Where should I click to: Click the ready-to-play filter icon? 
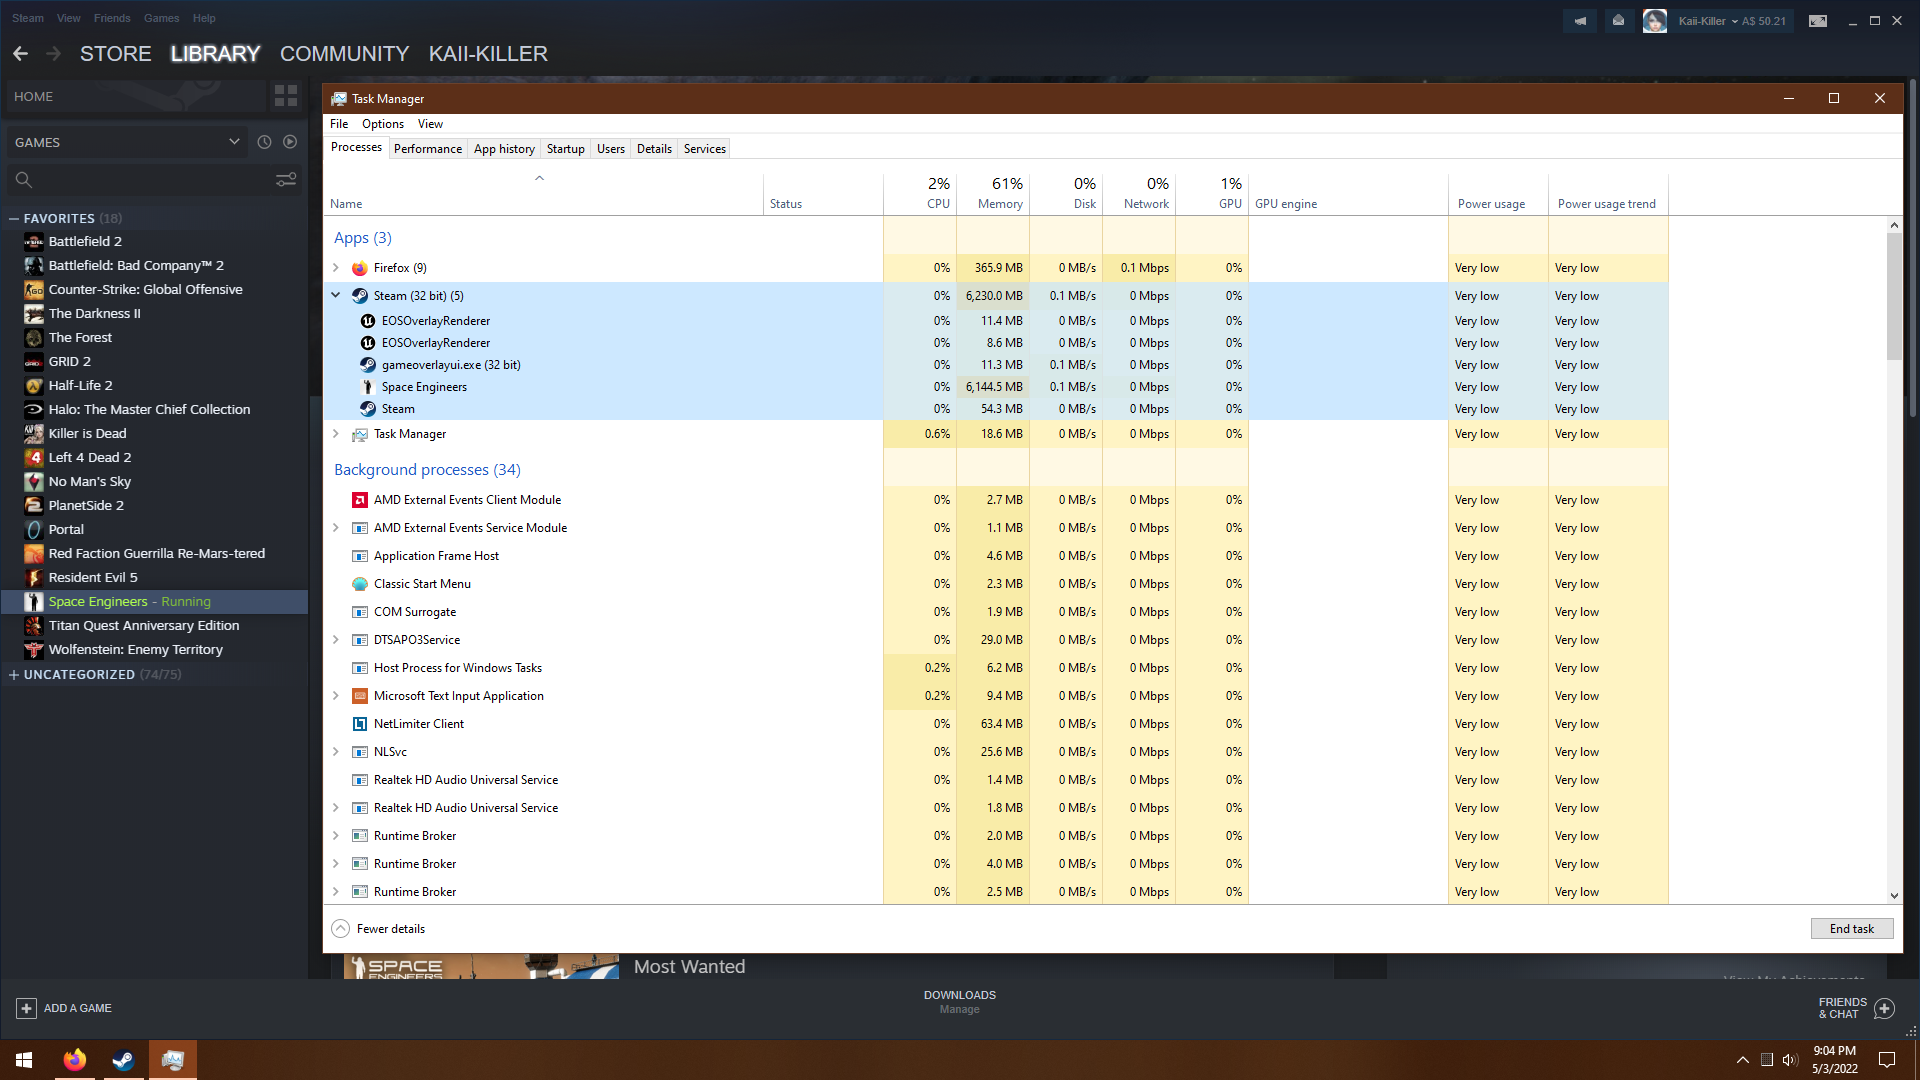point(290,142)
